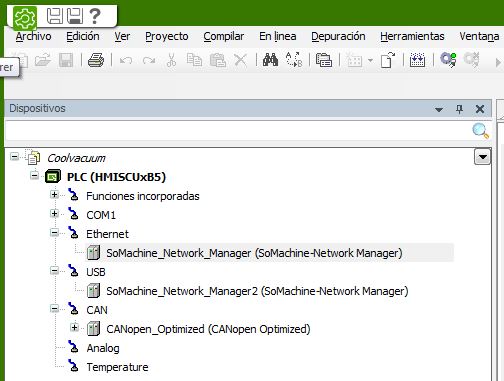Click the magnifier search icon in Dispositivos
Image resolution: width=504 pixels, height=381 pixels.
[x=480, y=131]
